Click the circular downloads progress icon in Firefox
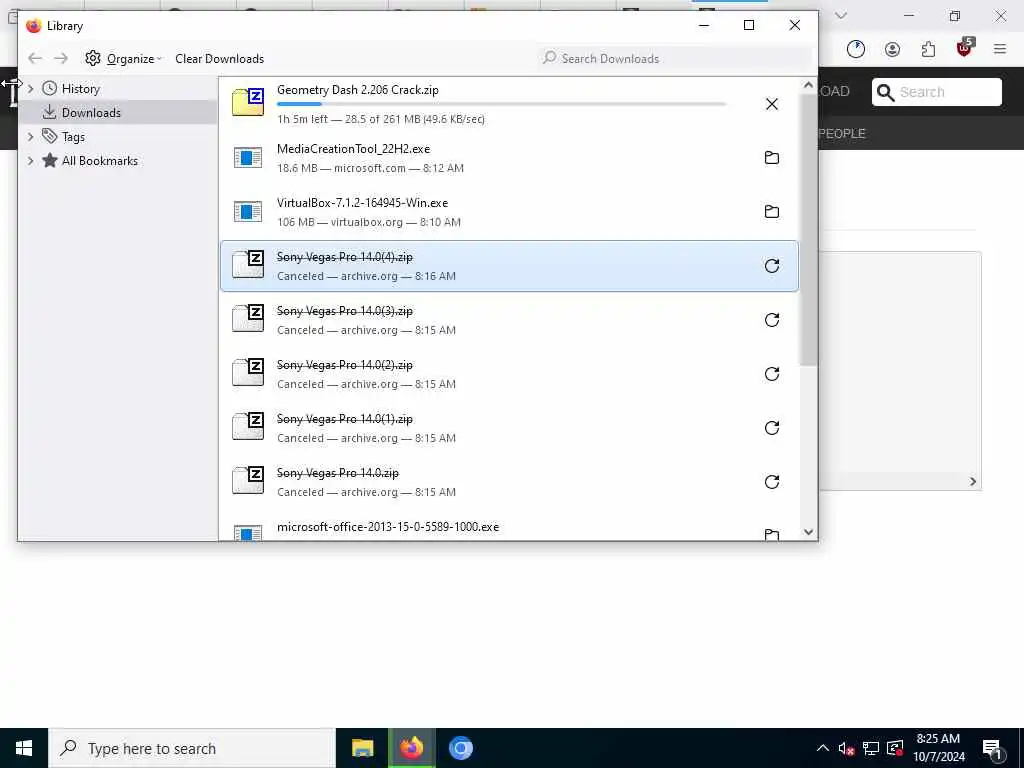Viewport: 1024px width, 768px height. pyautogui.click(x=856, y=50)
